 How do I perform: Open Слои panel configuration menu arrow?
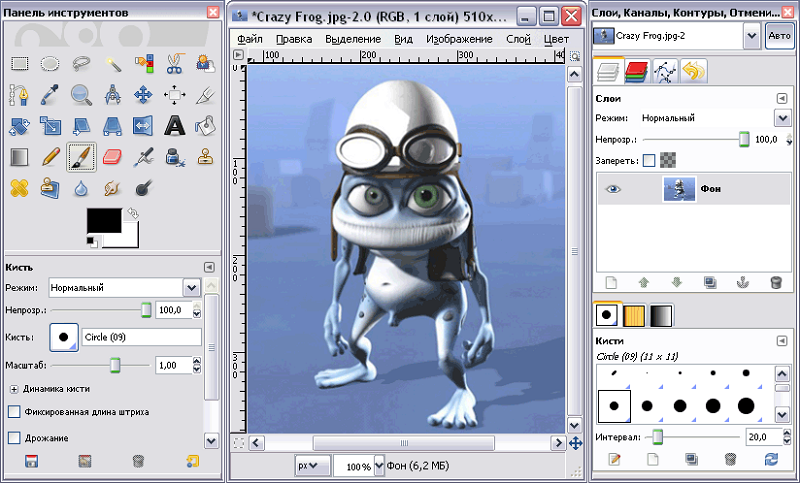[782, 98]
